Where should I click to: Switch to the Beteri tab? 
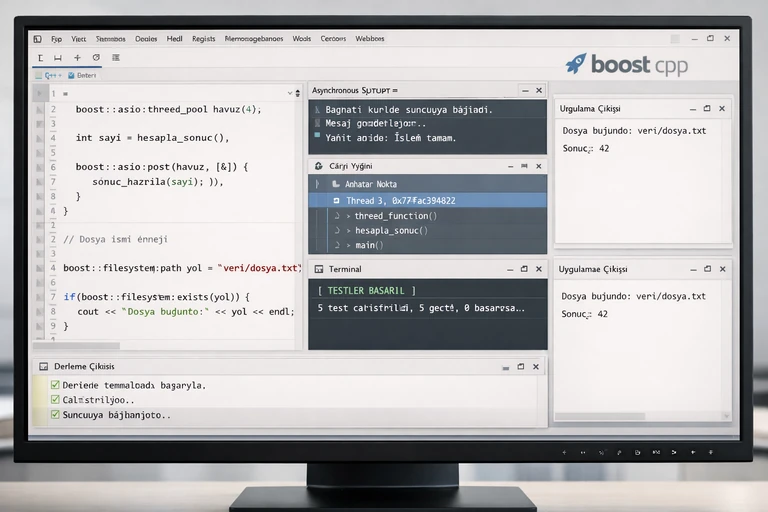pos(82,75)
